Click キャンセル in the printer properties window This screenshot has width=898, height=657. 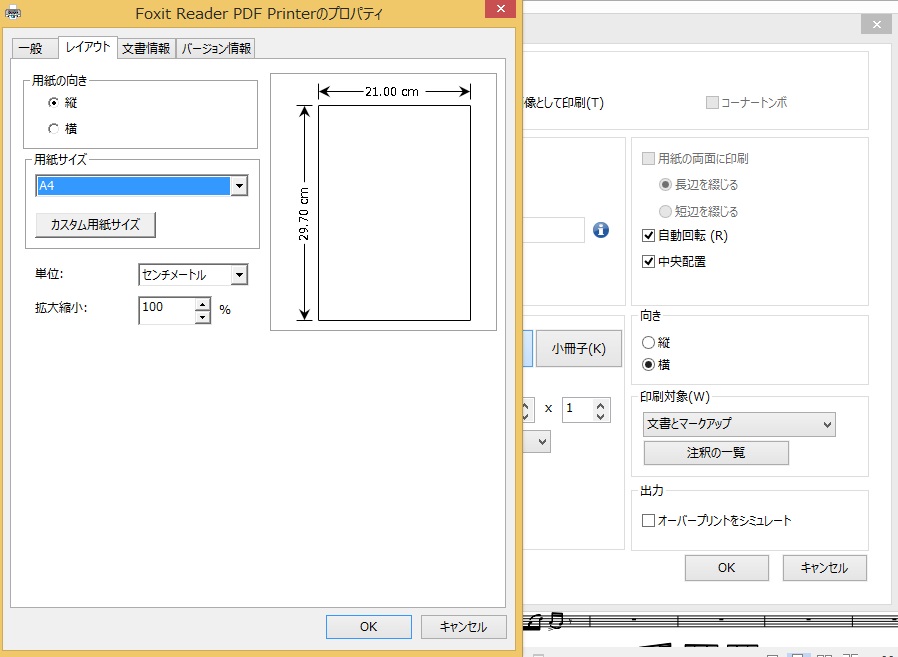463,627
